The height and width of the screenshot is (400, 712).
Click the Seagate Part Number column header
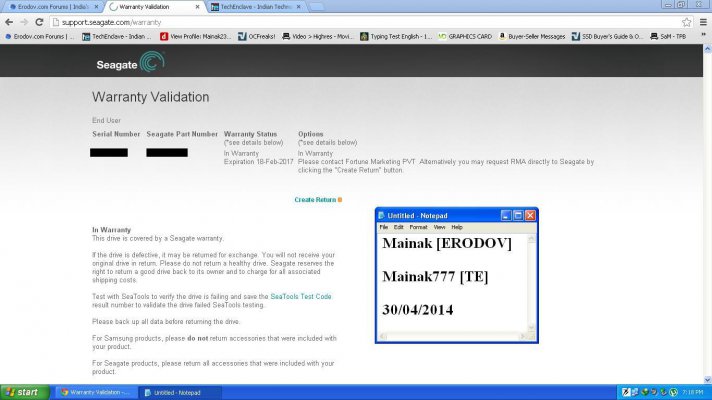click(x=182, y=134)
